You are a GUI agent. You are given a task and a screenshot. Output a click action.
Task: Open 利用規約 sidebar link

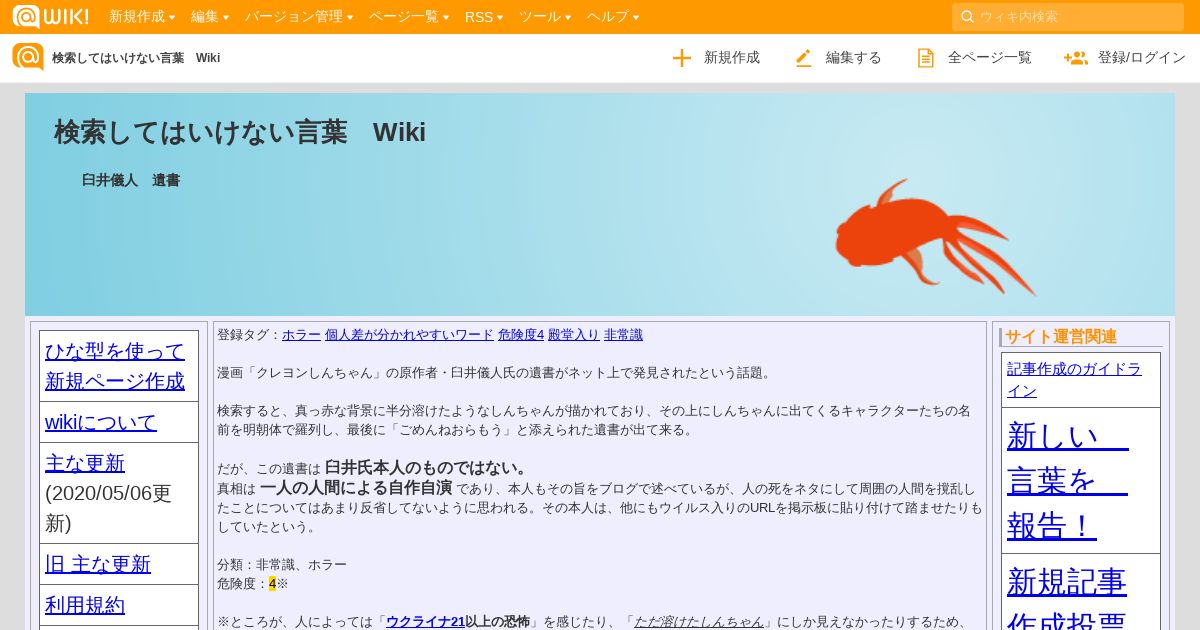pyautogui.click(x=85, y=605)
